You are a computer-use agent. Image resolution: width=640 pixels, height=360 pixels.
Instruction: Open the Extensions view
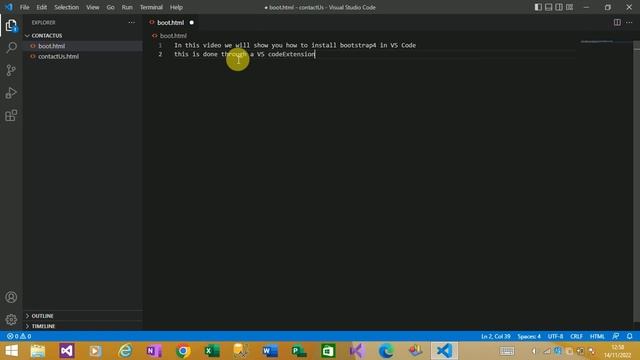(x=11, y=116)
